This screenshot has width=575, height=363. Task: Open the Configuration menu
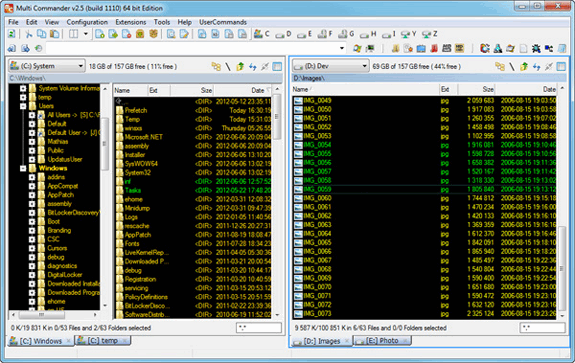click(x=87, y=22)
